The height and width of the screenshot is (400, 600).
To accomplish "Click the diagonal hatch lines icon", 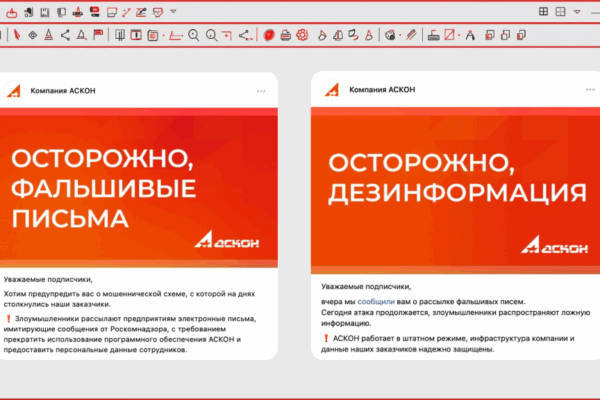I will (411, 35).
